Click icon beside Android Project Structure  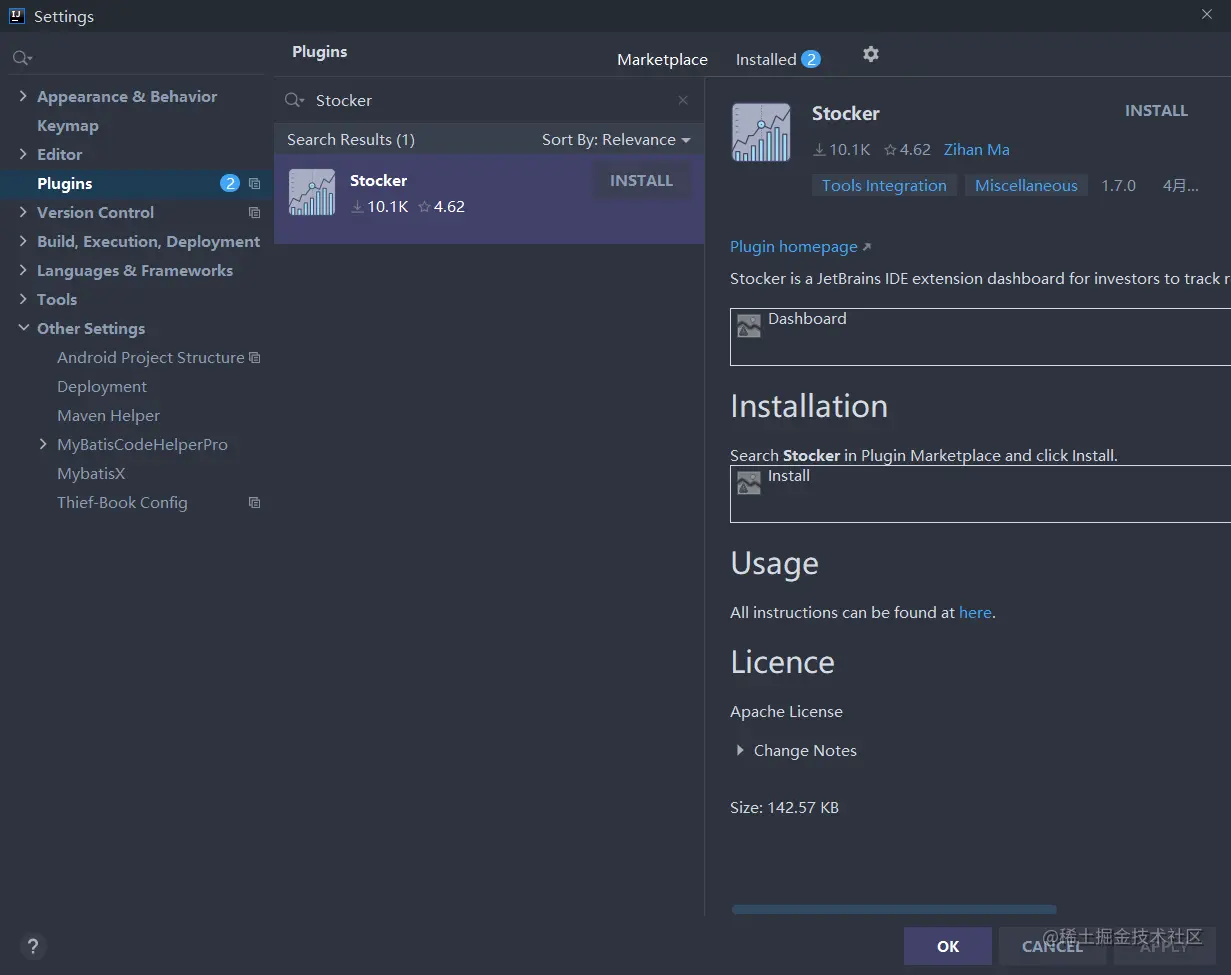point(254,358)
